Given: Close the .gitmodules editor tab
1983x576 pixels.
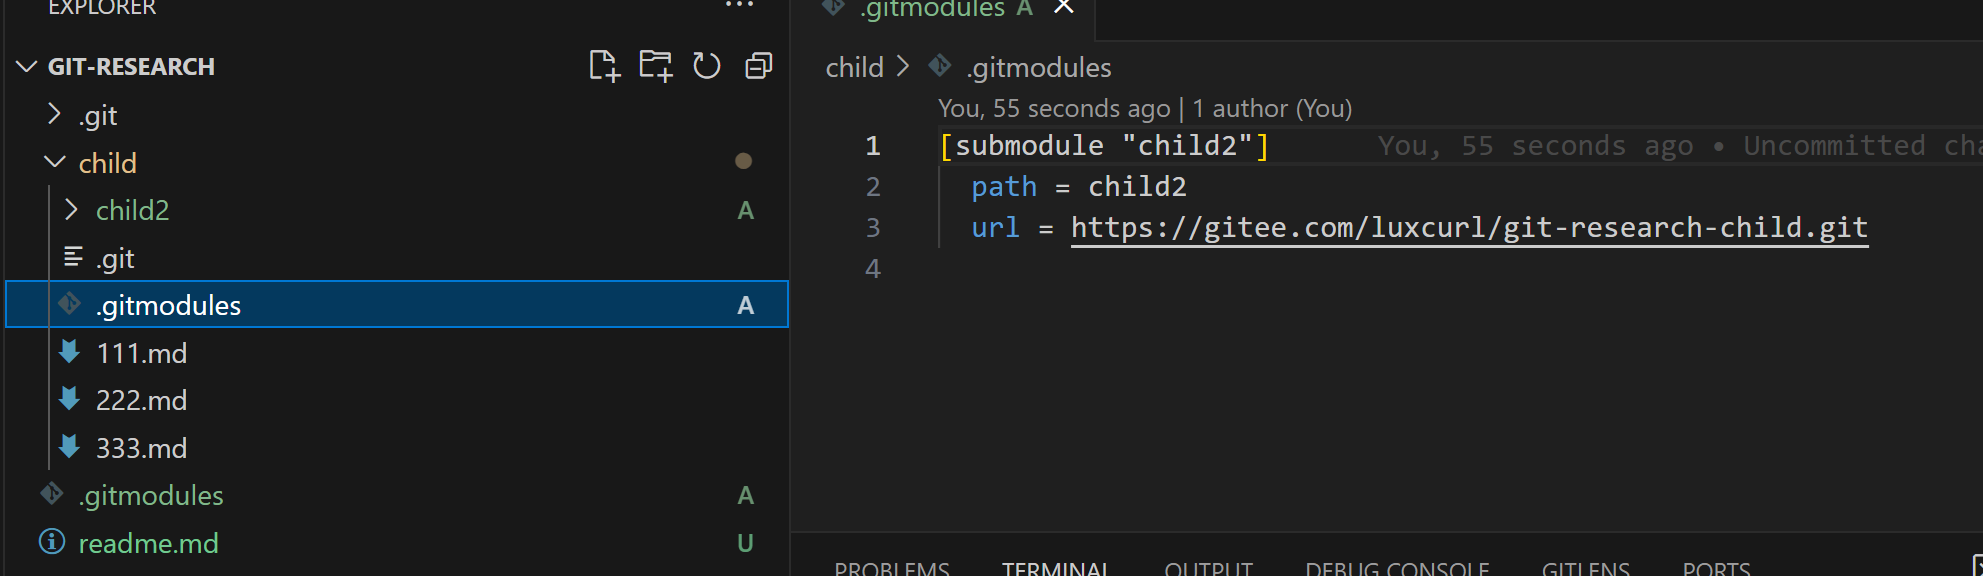Looking at the screenshot, I should tap(1064, 8).
